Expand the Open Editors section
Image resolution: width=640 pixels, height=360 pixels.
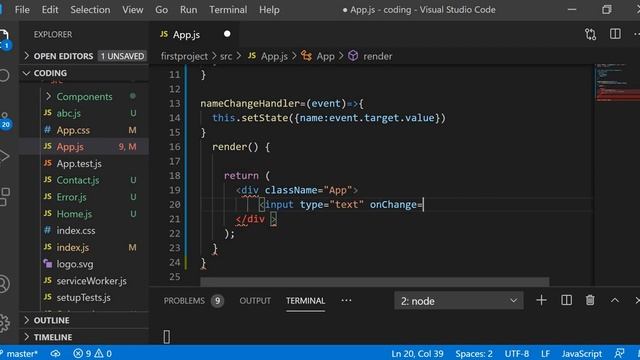(84, 56)
